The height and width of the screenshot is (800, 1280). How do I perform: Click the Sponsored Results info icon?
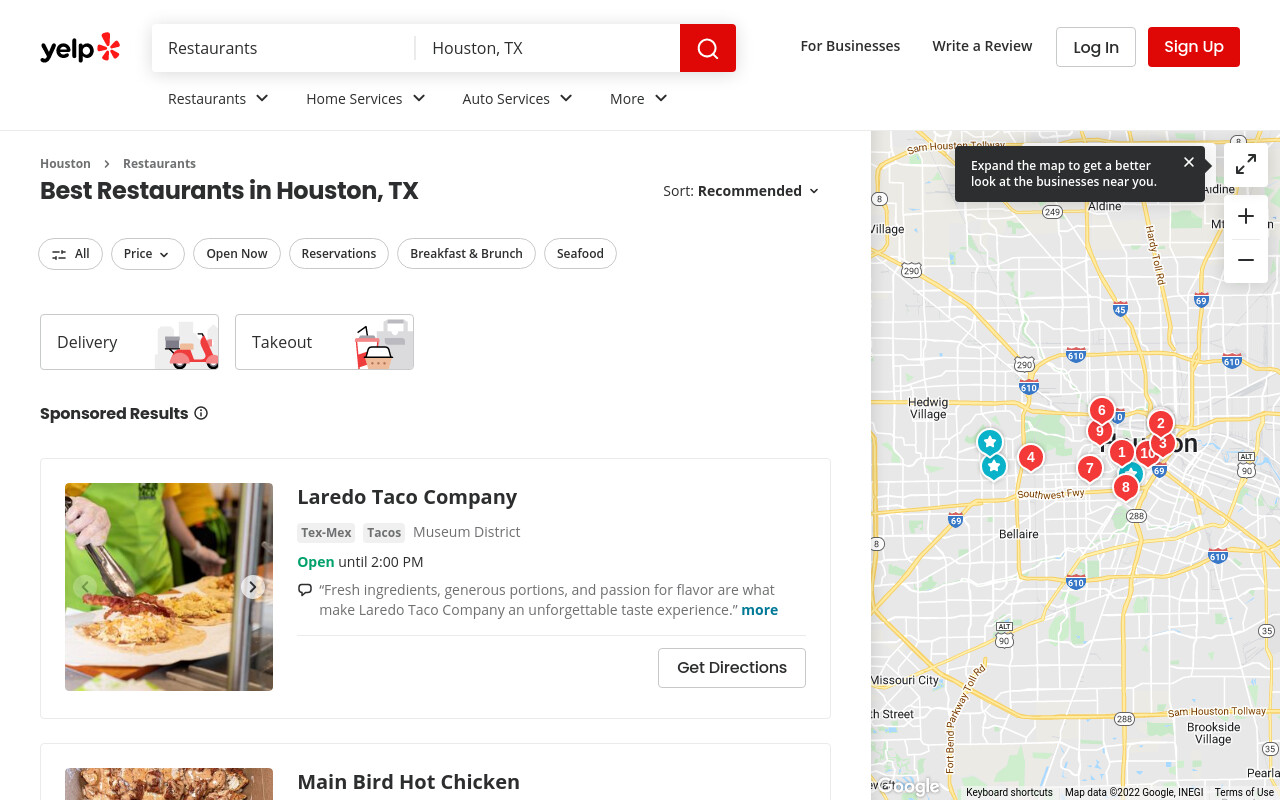[x=201, y=413]
